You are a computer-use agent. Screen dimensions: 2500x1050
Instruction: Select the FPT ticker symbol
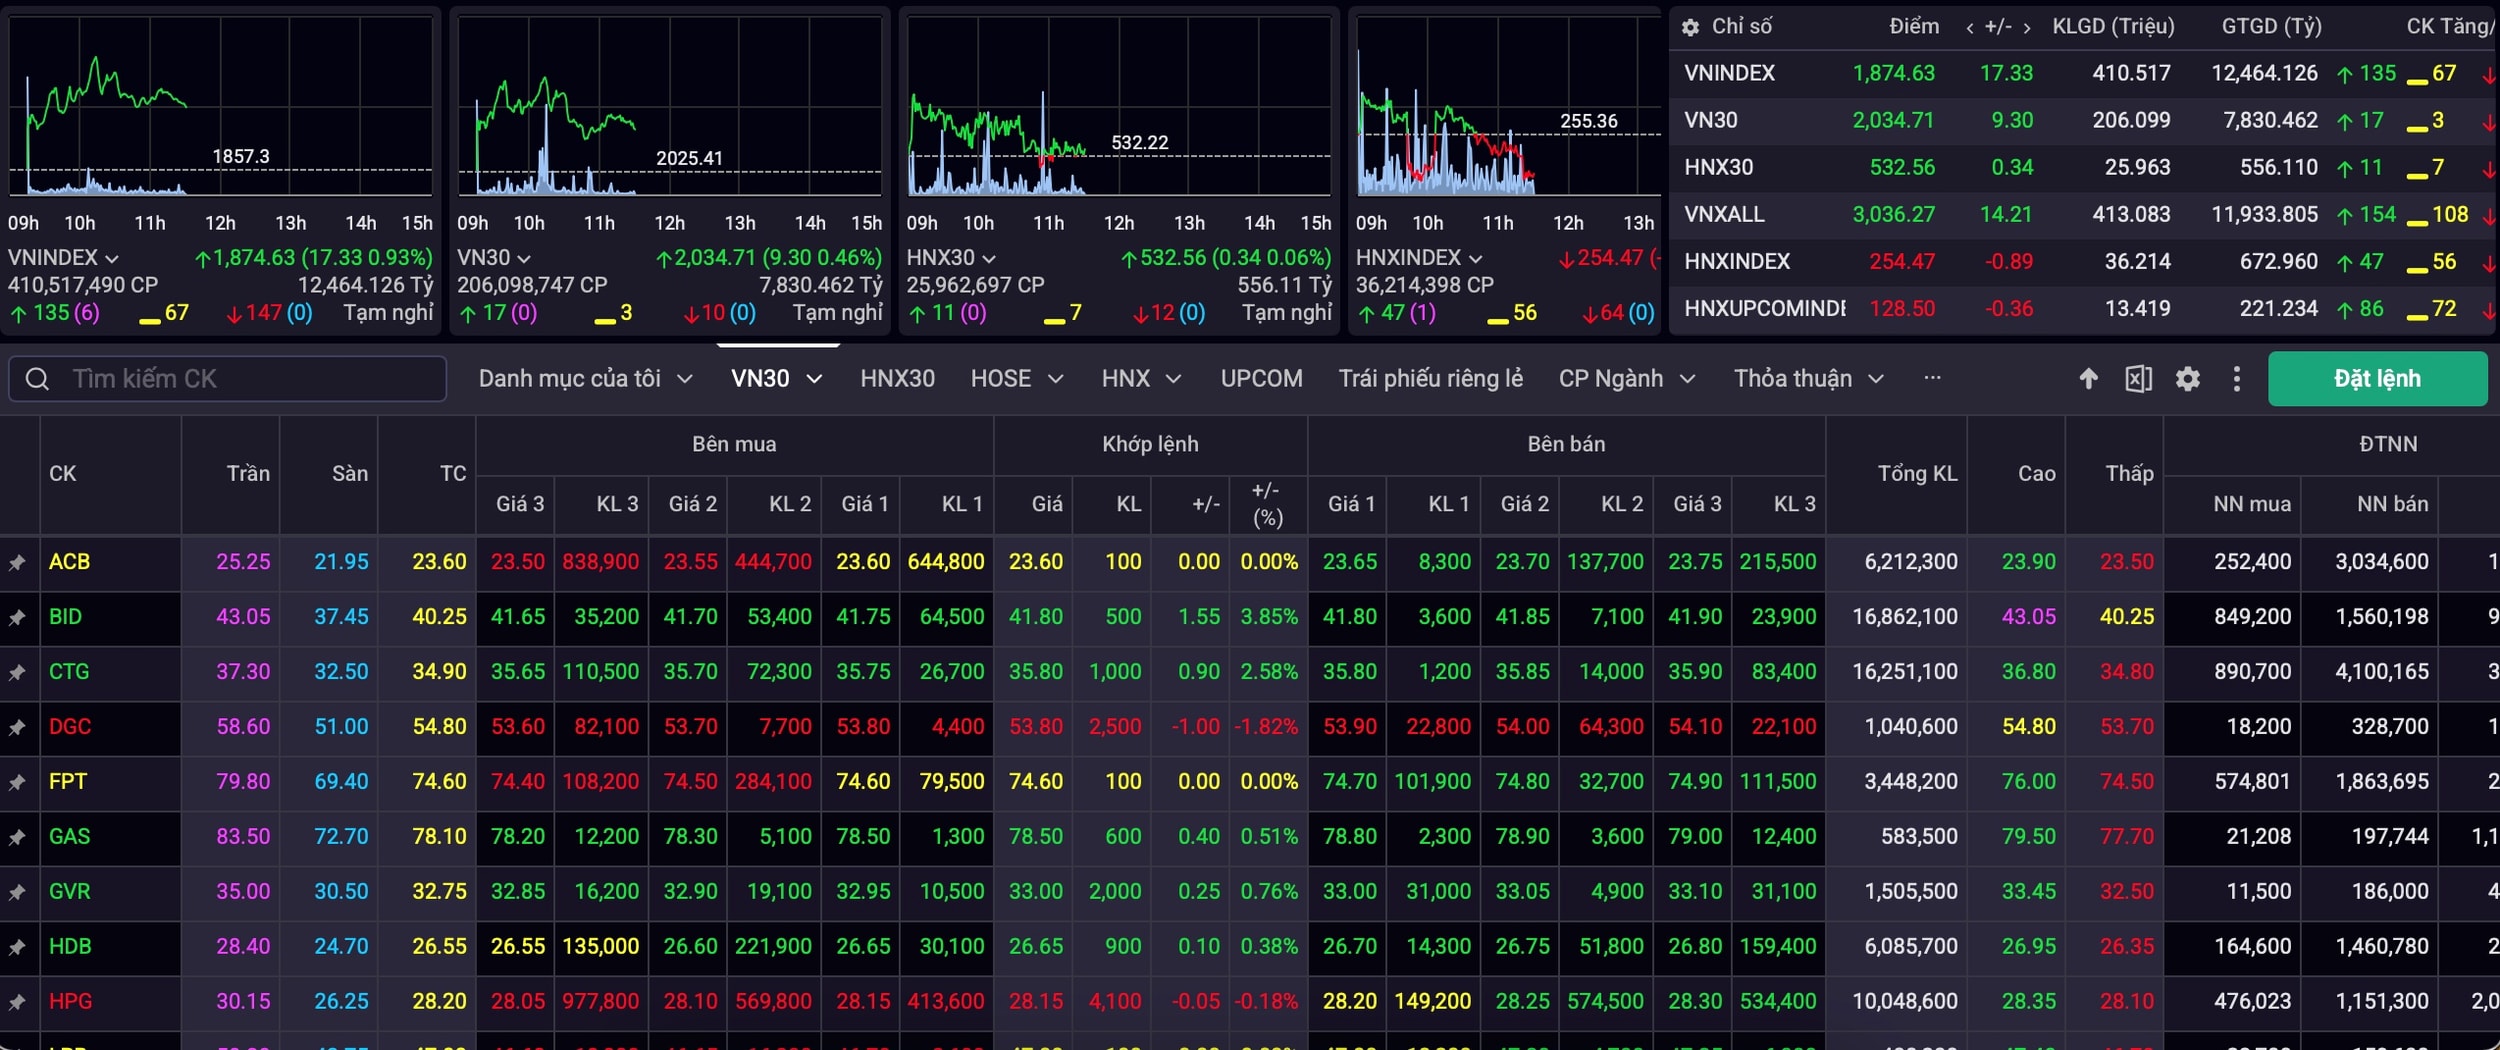[x=68, y=782]
